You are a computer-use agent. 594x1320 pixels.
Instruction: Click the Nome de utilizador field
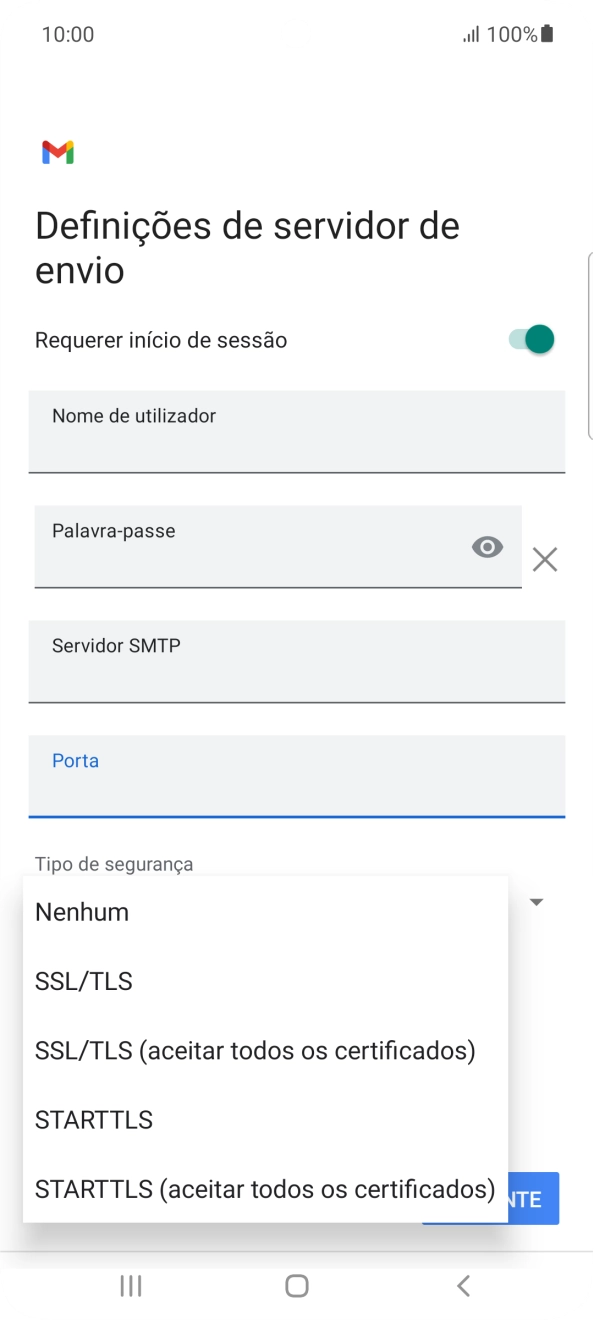tap(297, 431)
